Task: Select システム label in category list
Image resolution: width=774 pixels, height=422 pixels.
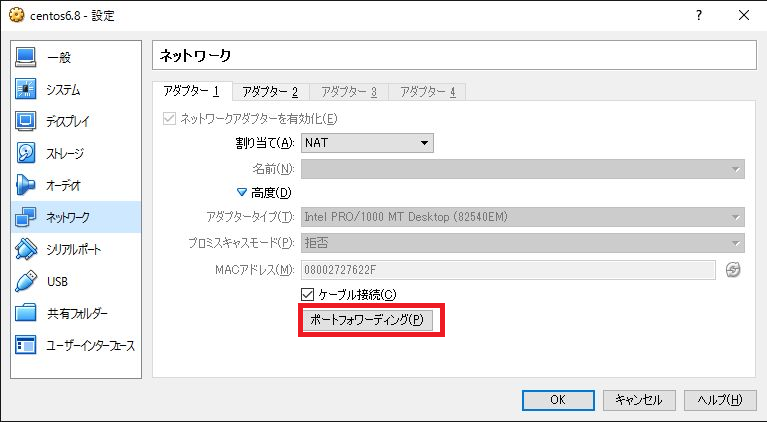Action: (x=63, y=90)
